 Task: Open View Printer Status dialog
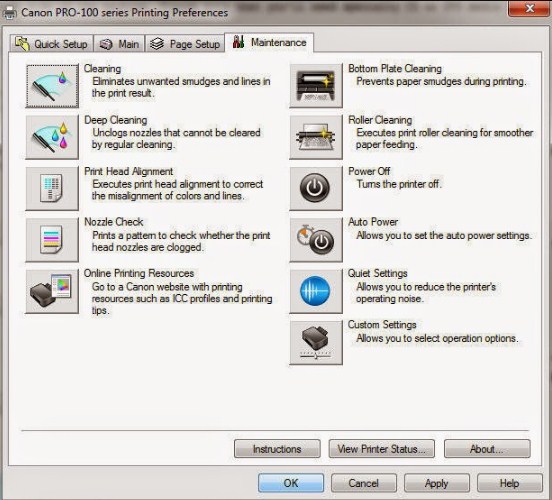coord(382,449)
